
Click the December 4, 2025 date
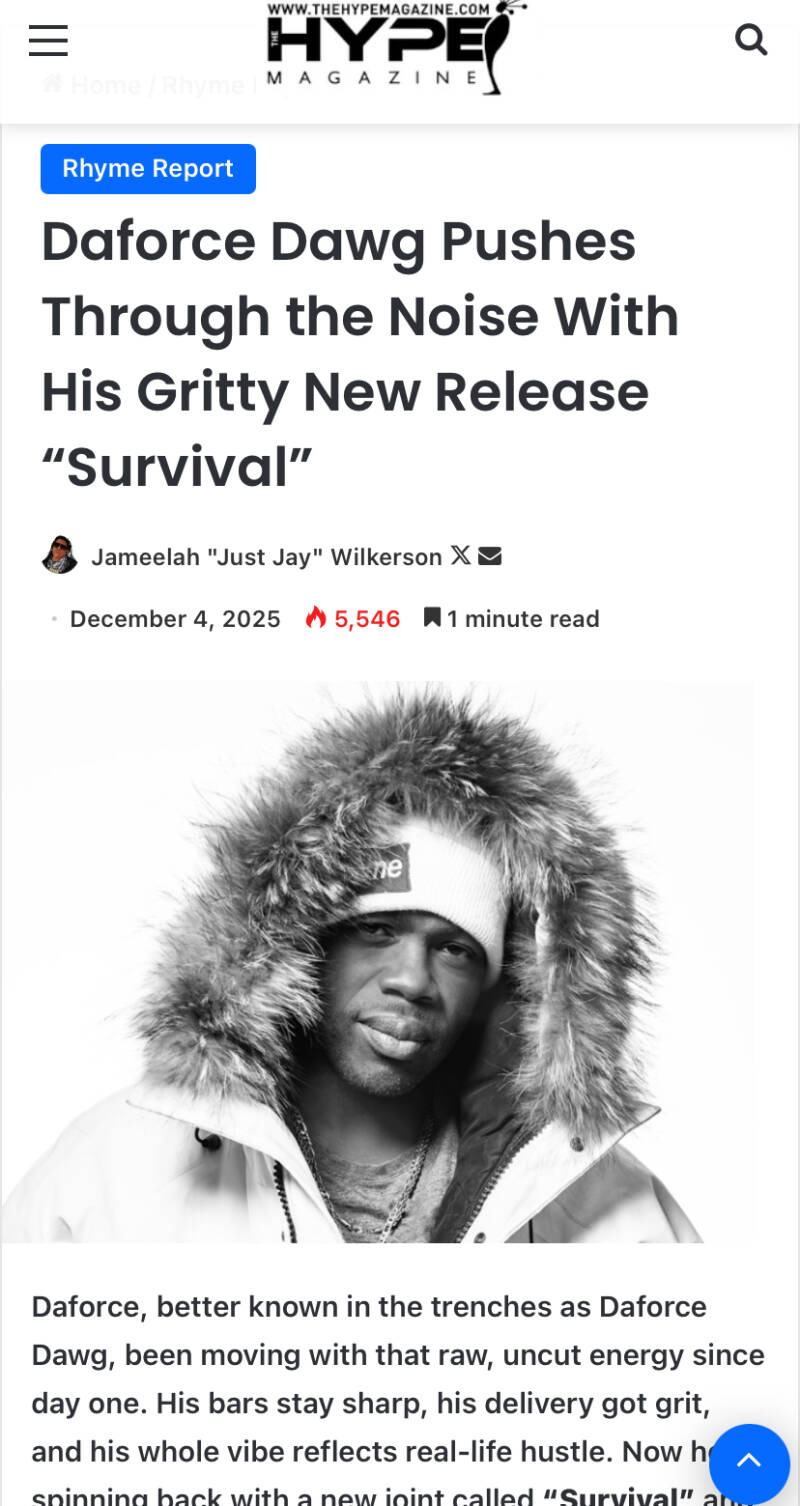[x=175, y=619]
